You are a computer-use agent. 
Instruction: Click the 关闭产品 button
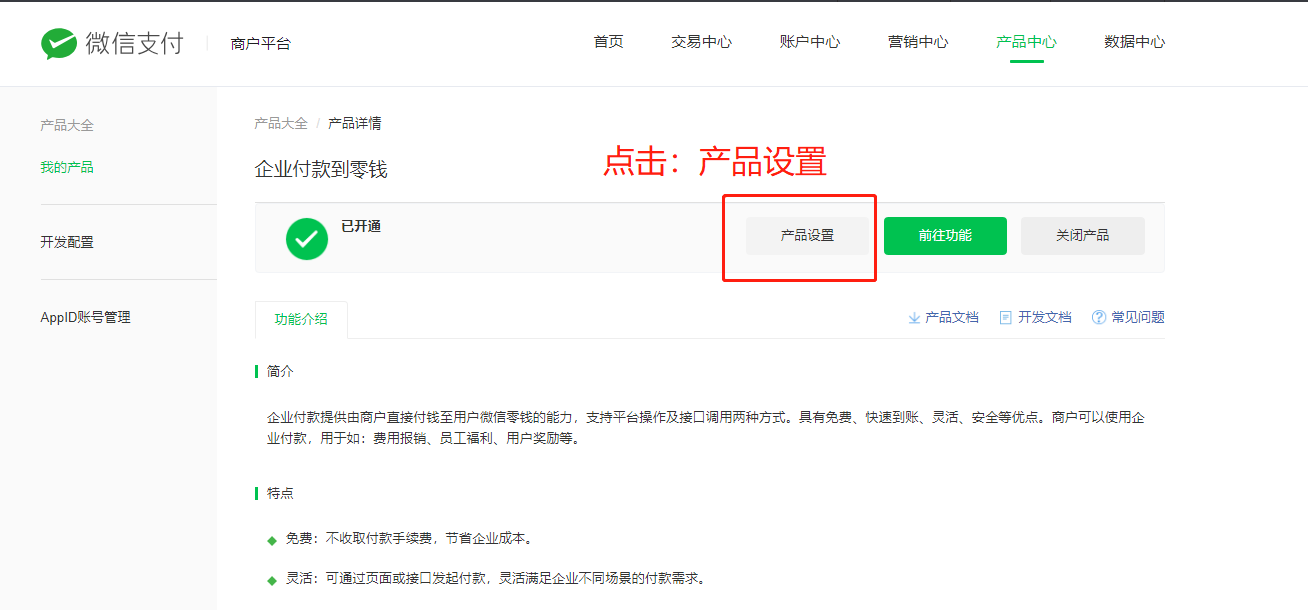click(1083, 236)
